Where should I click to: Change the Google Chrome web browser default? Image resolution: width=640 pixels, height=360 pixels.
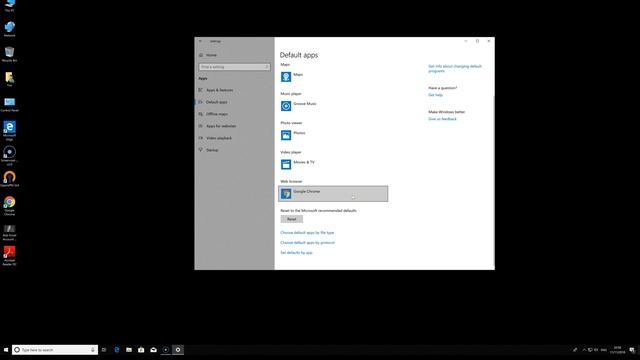click(333, 193)
